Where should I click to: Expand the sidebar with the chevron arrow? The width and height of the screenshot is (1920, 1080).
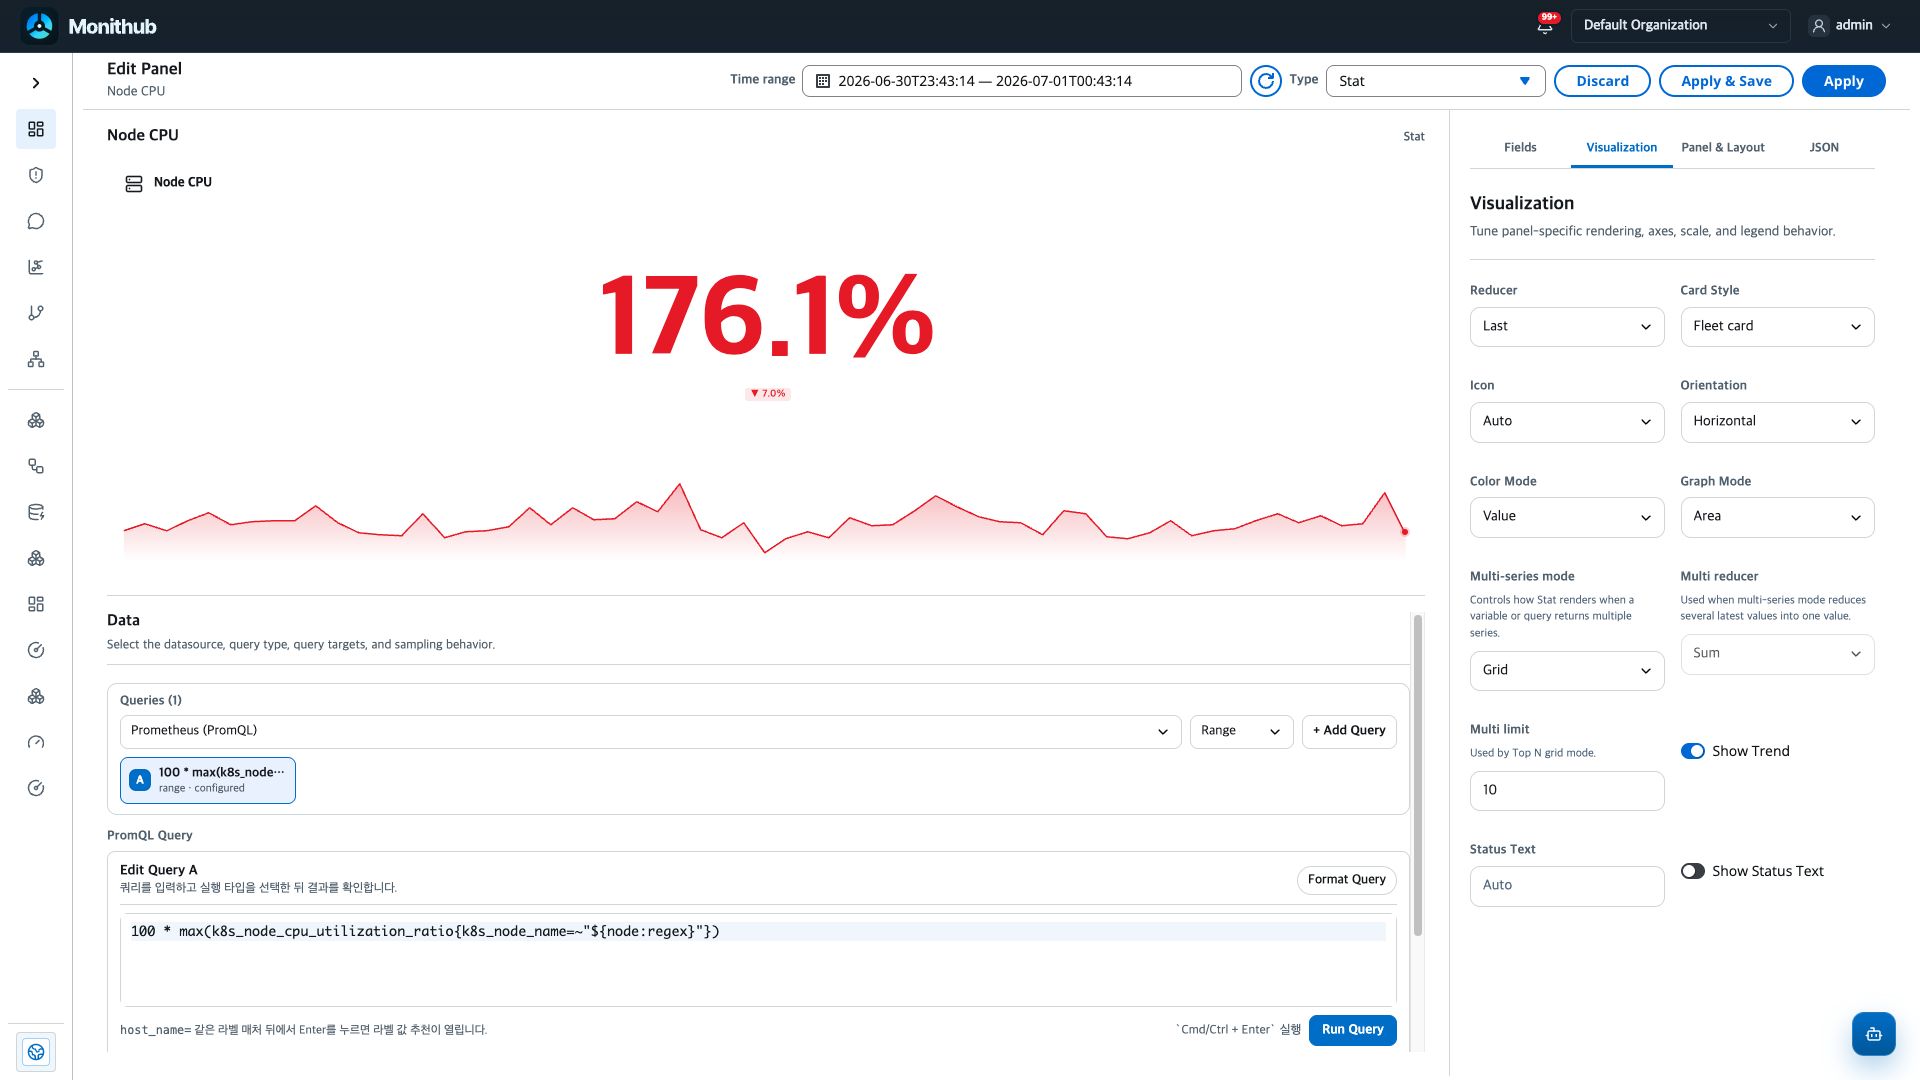[x=36, y=83]
